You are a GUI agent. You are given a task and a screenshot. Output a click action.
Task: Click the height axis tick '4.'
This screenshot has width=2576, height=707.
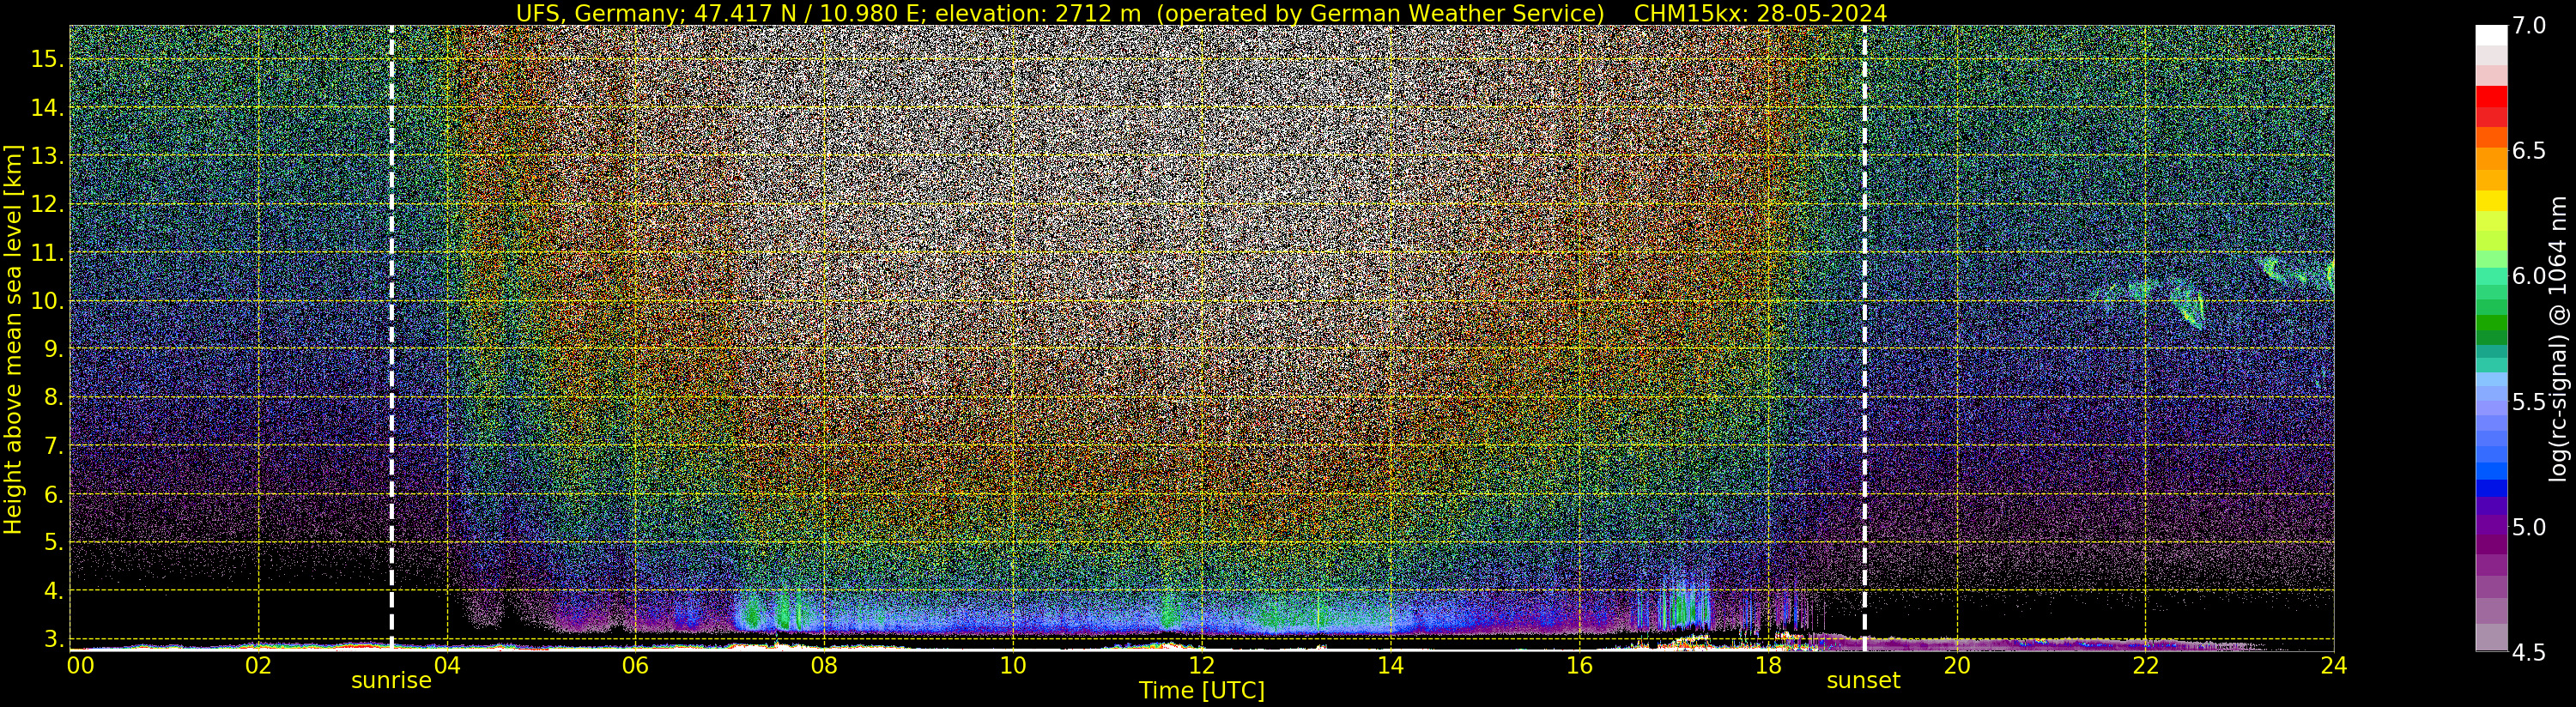[x=54, y=591]
